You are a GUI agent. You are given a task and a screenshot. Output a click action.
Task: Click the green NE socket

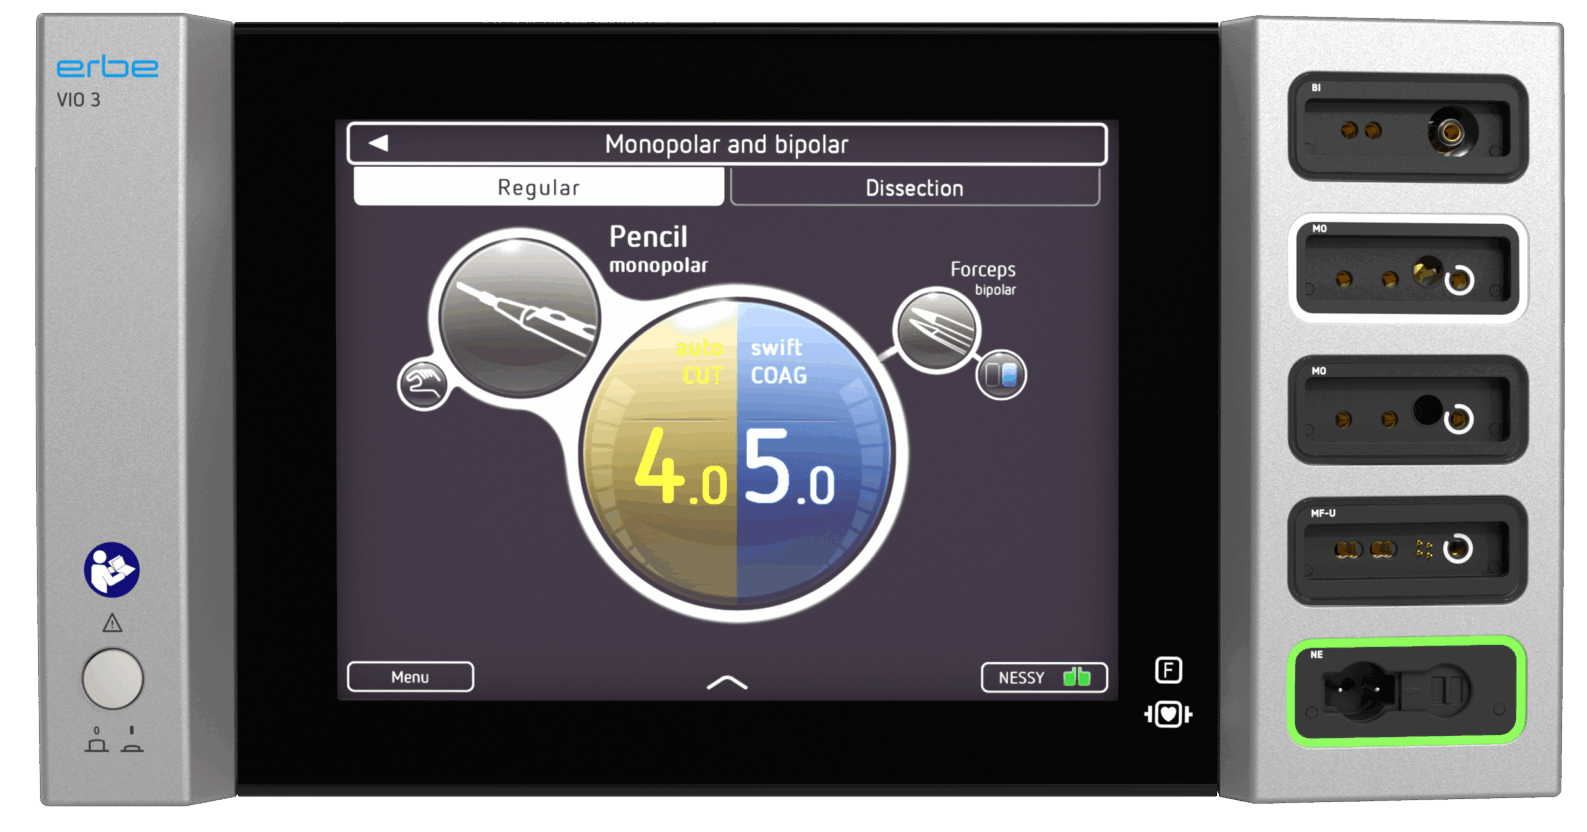pos(1407,692)
